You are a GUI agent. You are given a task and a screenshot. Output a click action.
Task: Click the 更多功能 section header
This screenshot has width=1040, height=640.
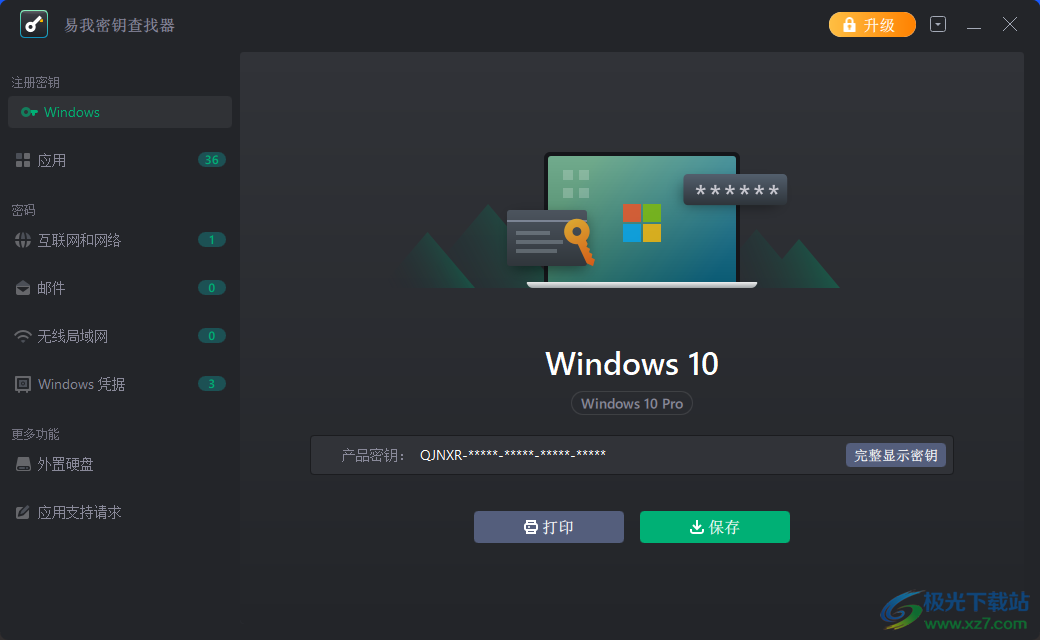tap(36, 434)
